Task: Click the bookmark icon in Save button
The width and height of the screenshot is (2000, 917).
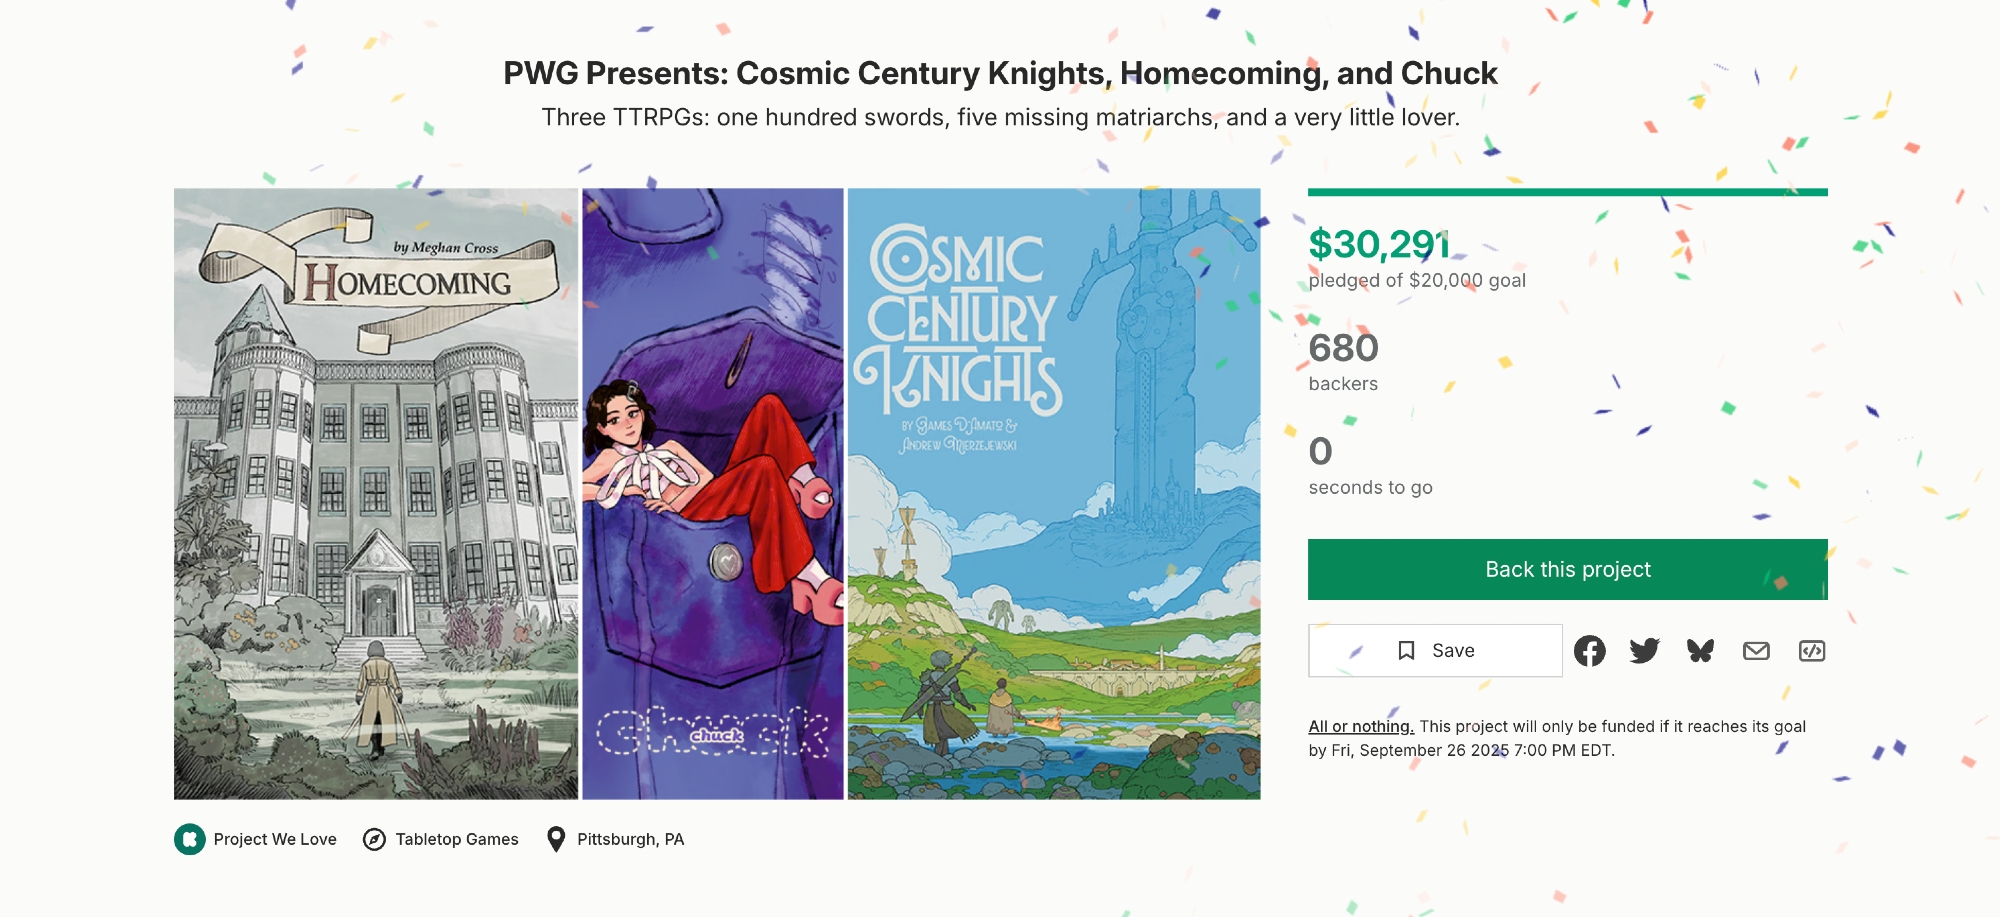Action: (1406, 651)
